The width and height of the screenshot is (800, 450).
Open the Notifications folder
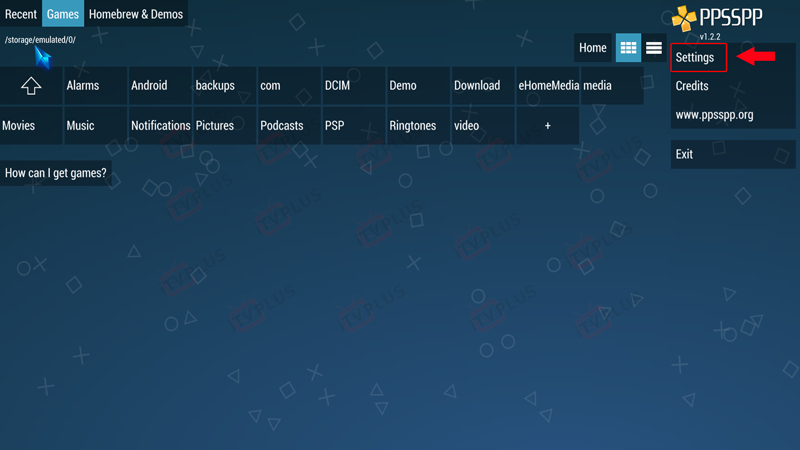[x=161, y=126]
